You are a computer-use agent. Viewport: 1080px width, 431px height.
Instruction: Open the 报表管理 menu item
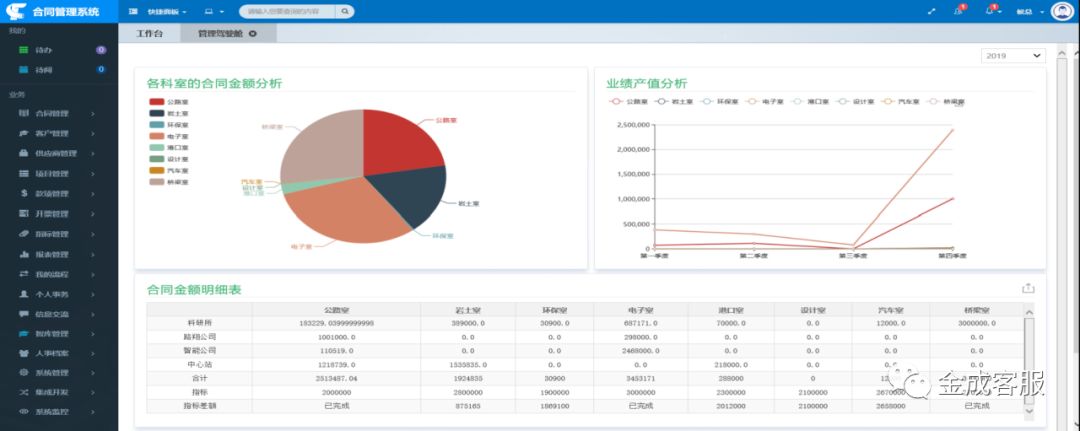tap(59, 254)
